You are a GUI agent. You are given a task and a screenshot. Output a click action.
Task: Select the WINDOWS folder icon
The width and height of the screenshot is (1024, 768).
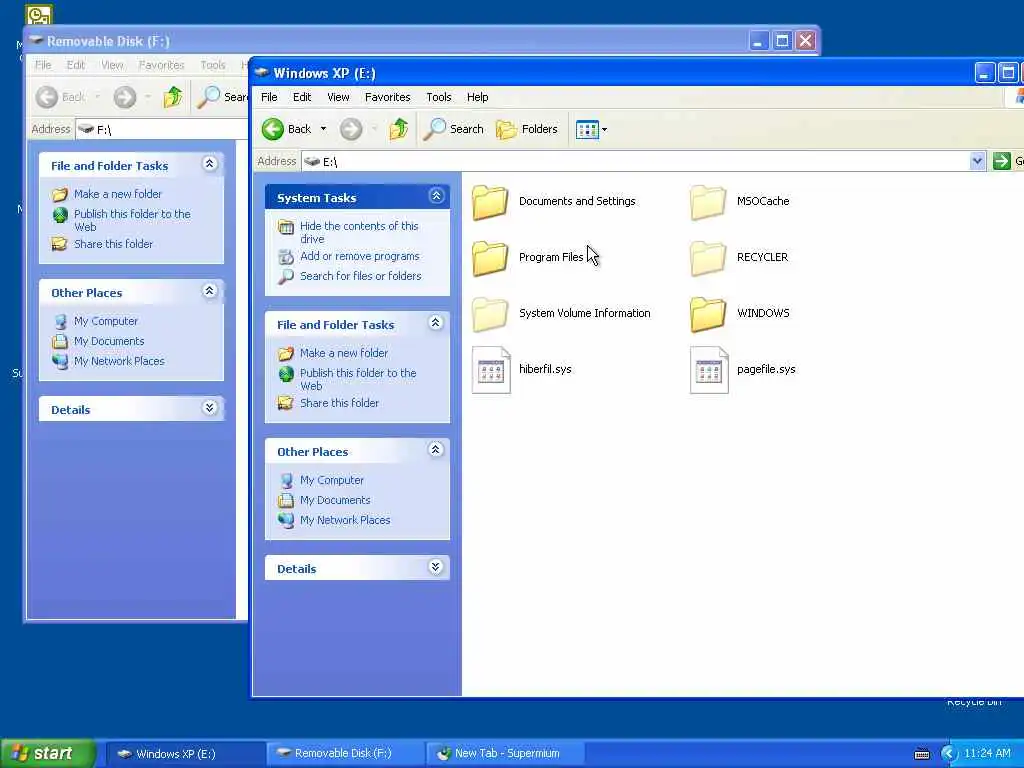pos(708,313)
